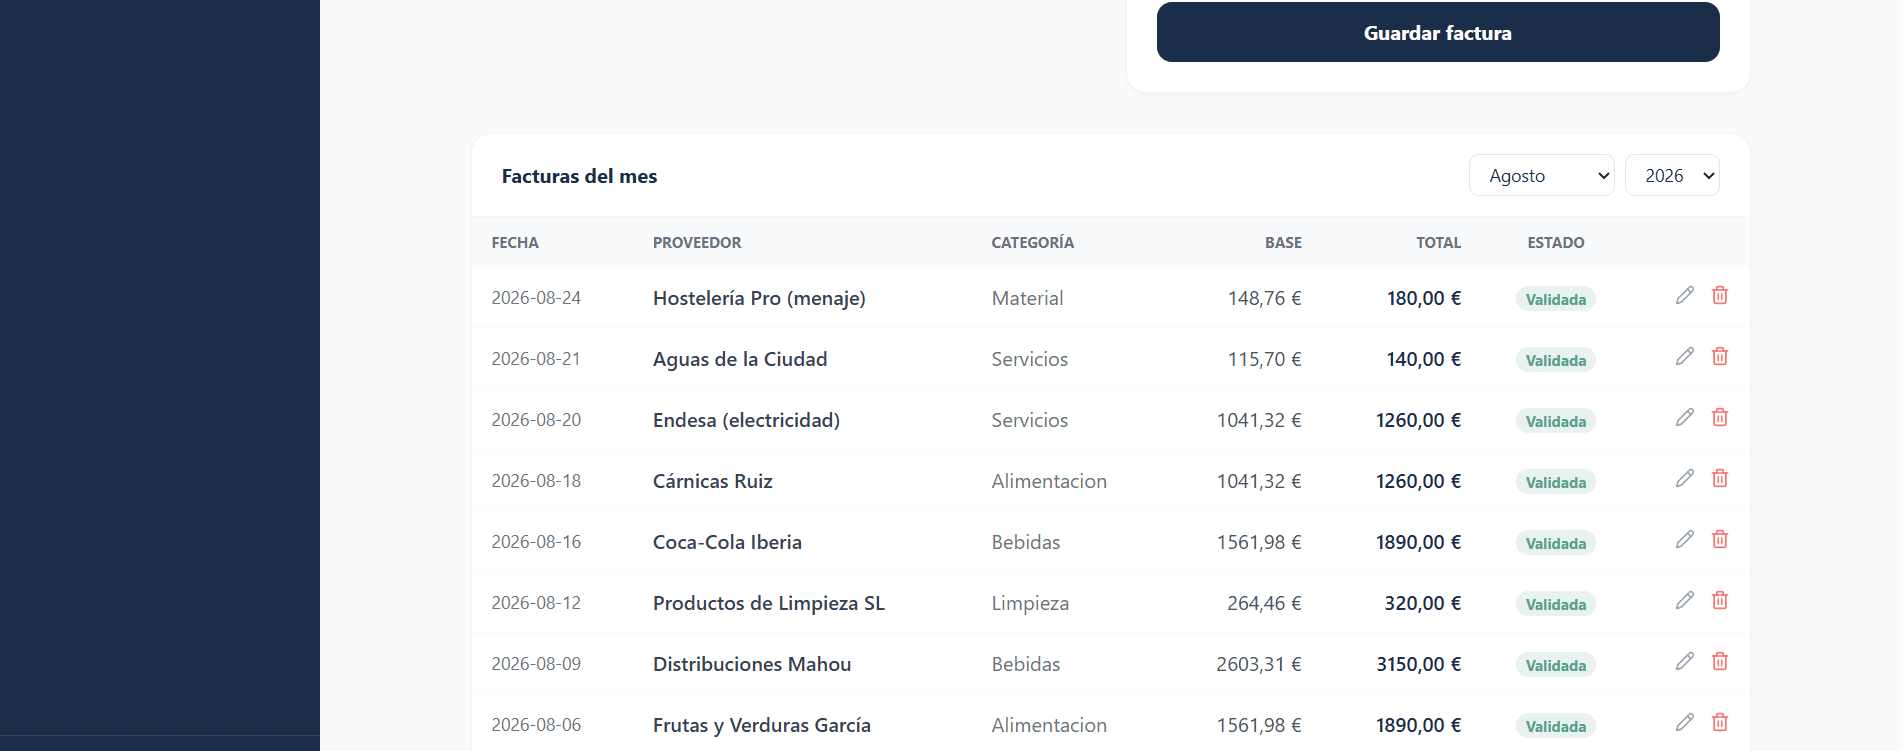
Task: Click the Validada badge for Coca-Cola Iberia
Action: pos(1556,543)
